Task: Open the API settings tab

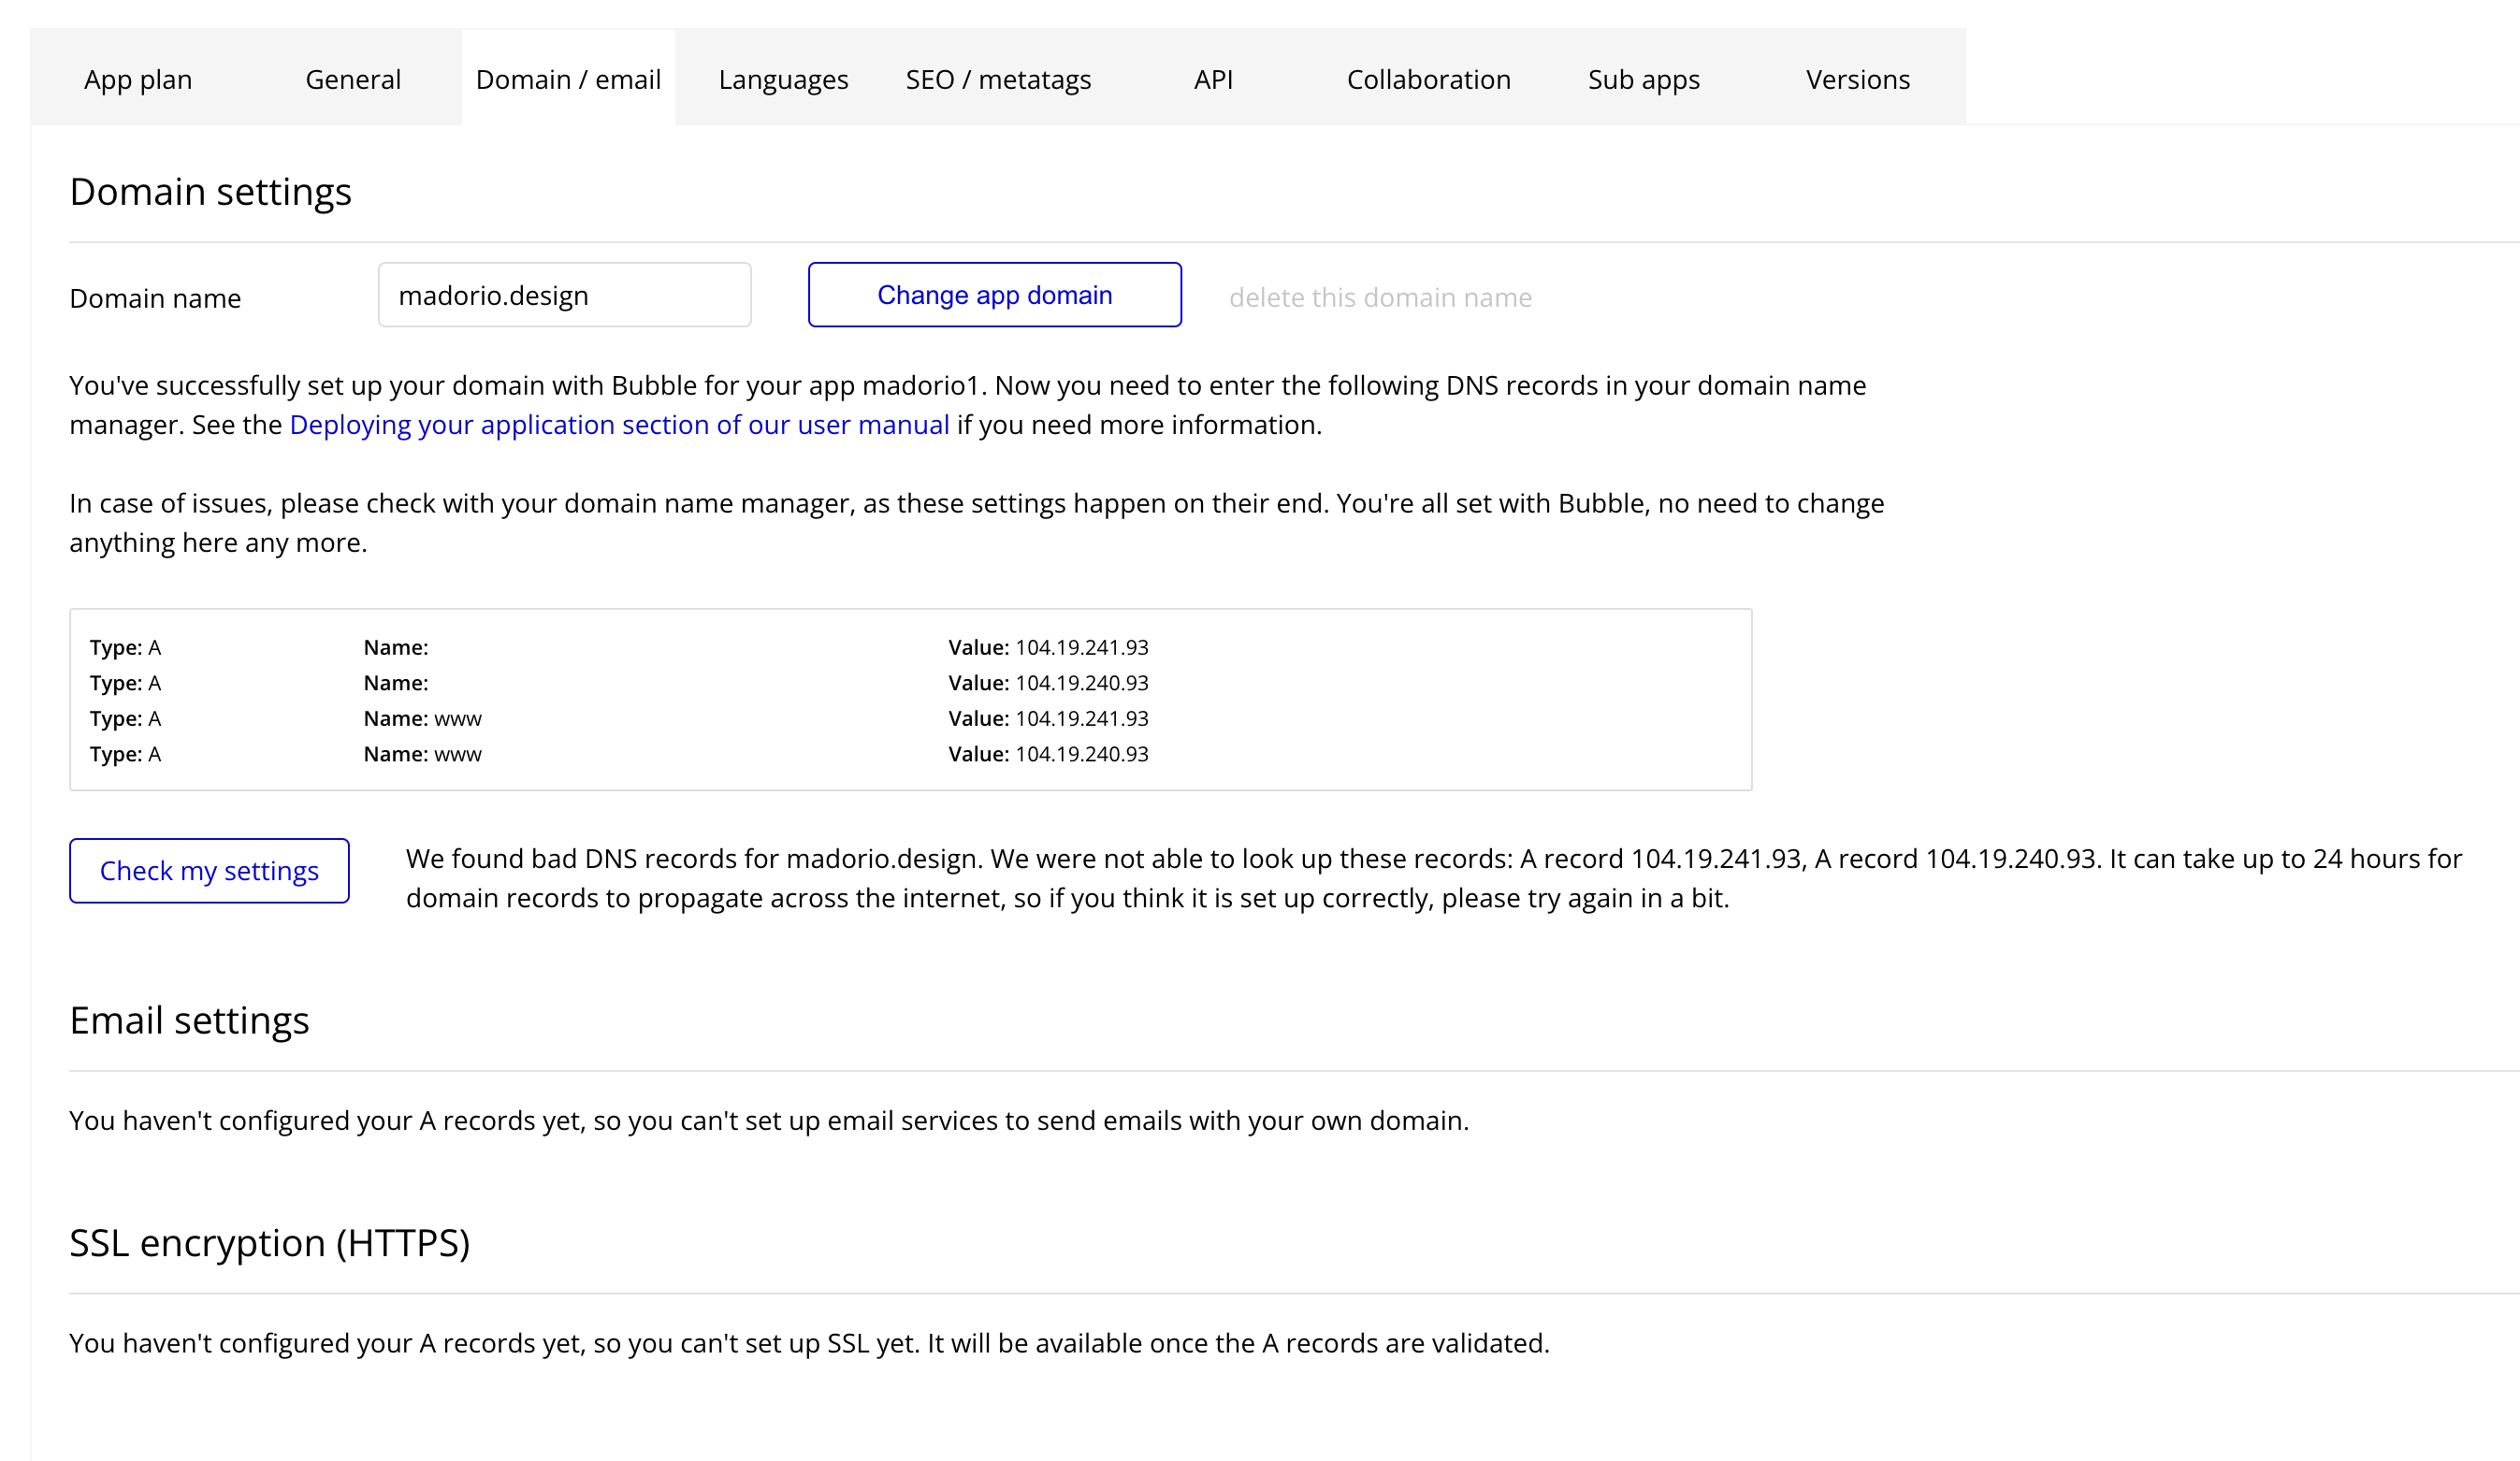Action: pyautogui.click(x=1213, y=79)
